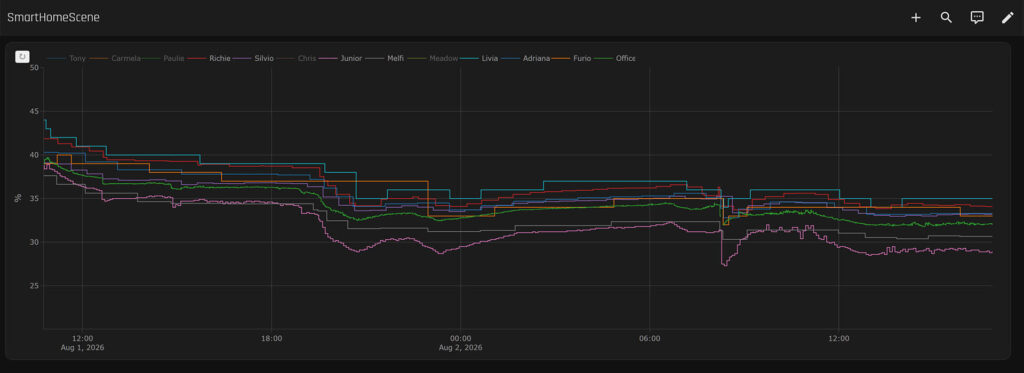
Task: Click the 25 y-axis tick label
Action: 34,285
